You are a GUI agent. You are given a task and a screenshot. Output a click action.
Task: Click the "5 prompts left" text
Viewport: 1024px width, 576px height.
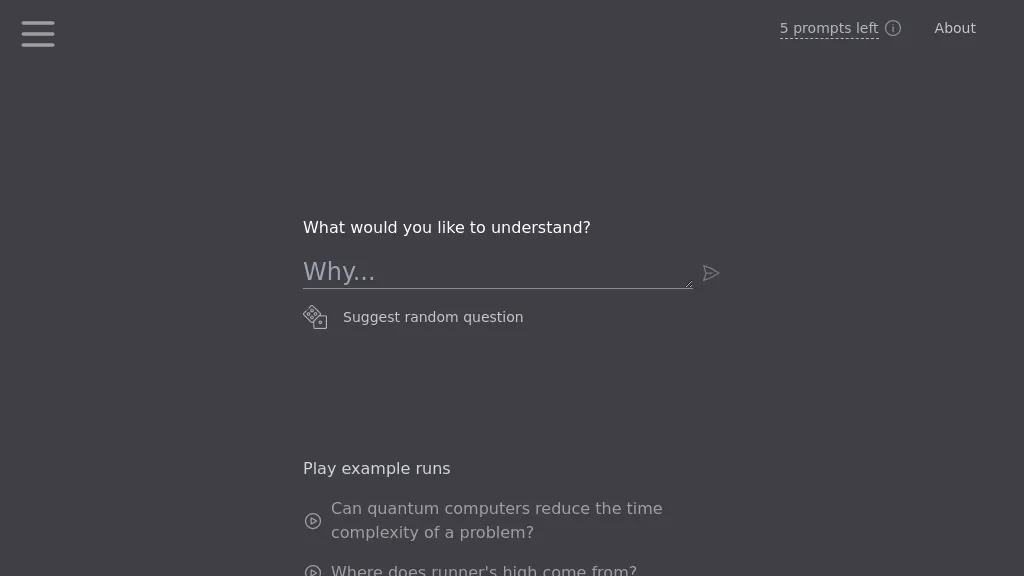pos(829,28)
